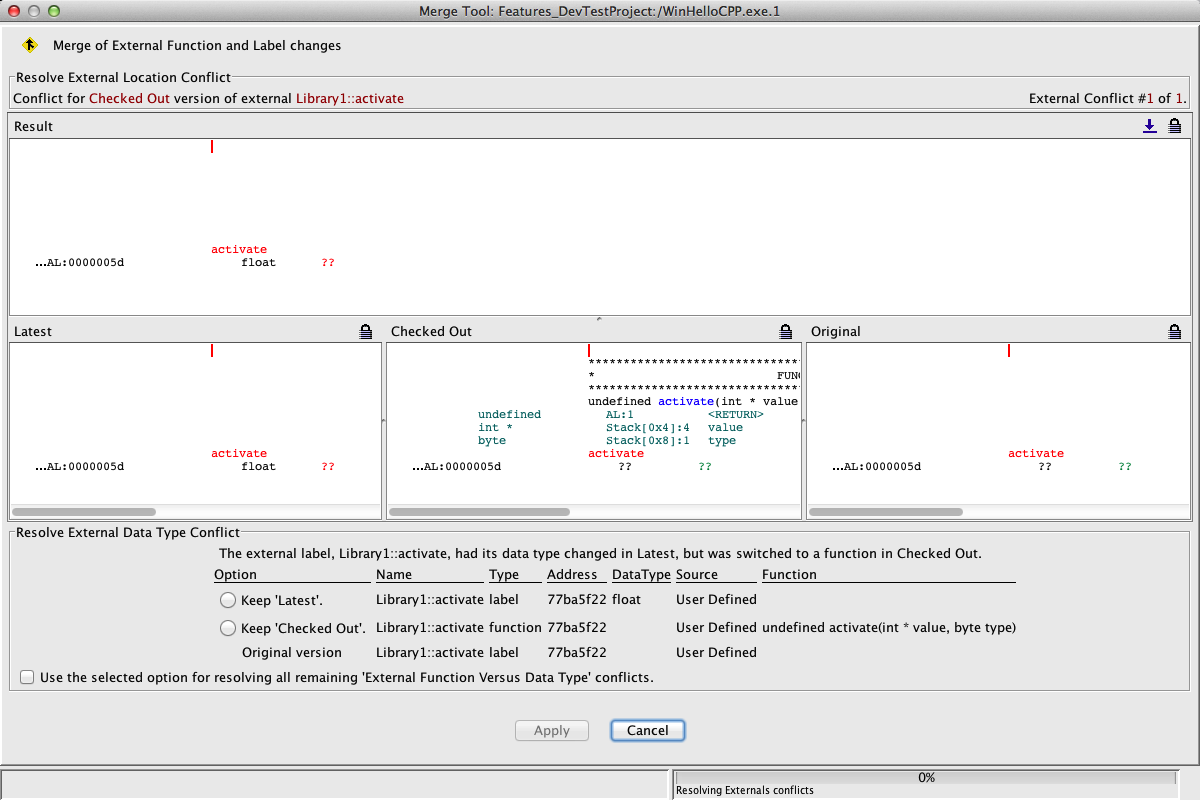The image size is (1200, 800).
Task: Click the green maximize window button
Action: 54,11
